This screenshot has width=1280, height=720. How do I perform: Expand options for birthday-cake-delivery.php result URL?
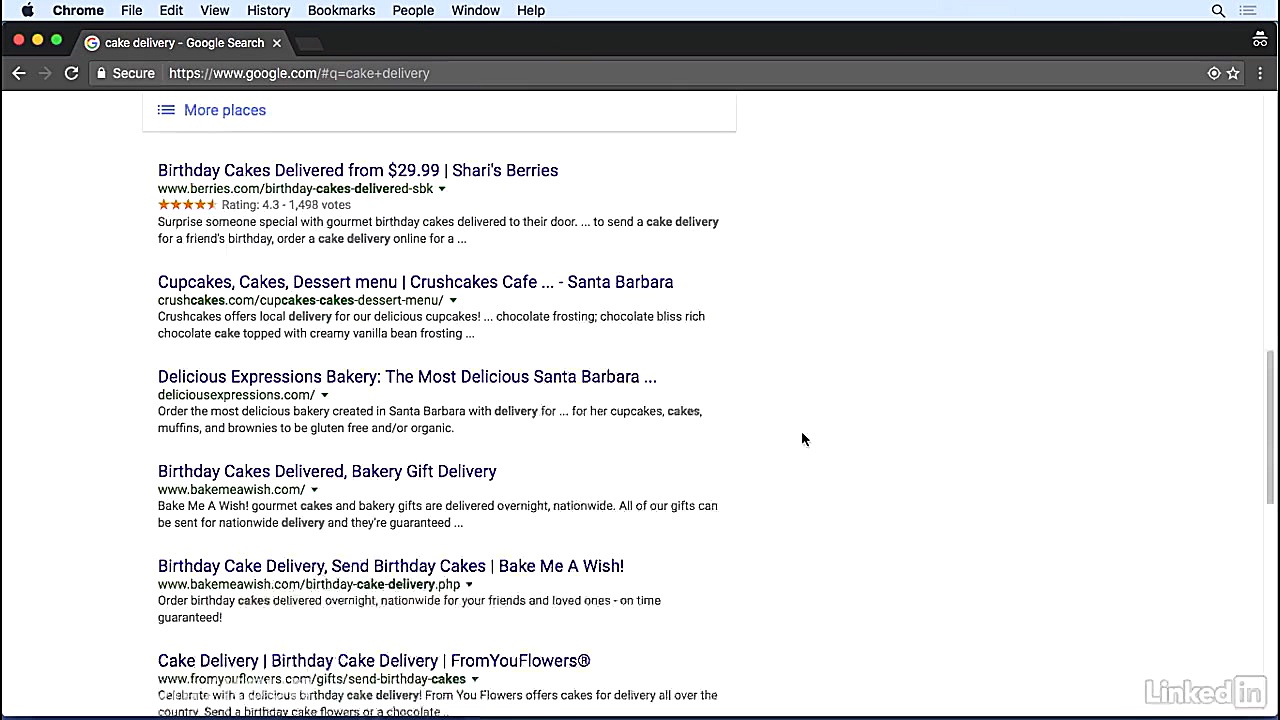[x=469, y=585]
